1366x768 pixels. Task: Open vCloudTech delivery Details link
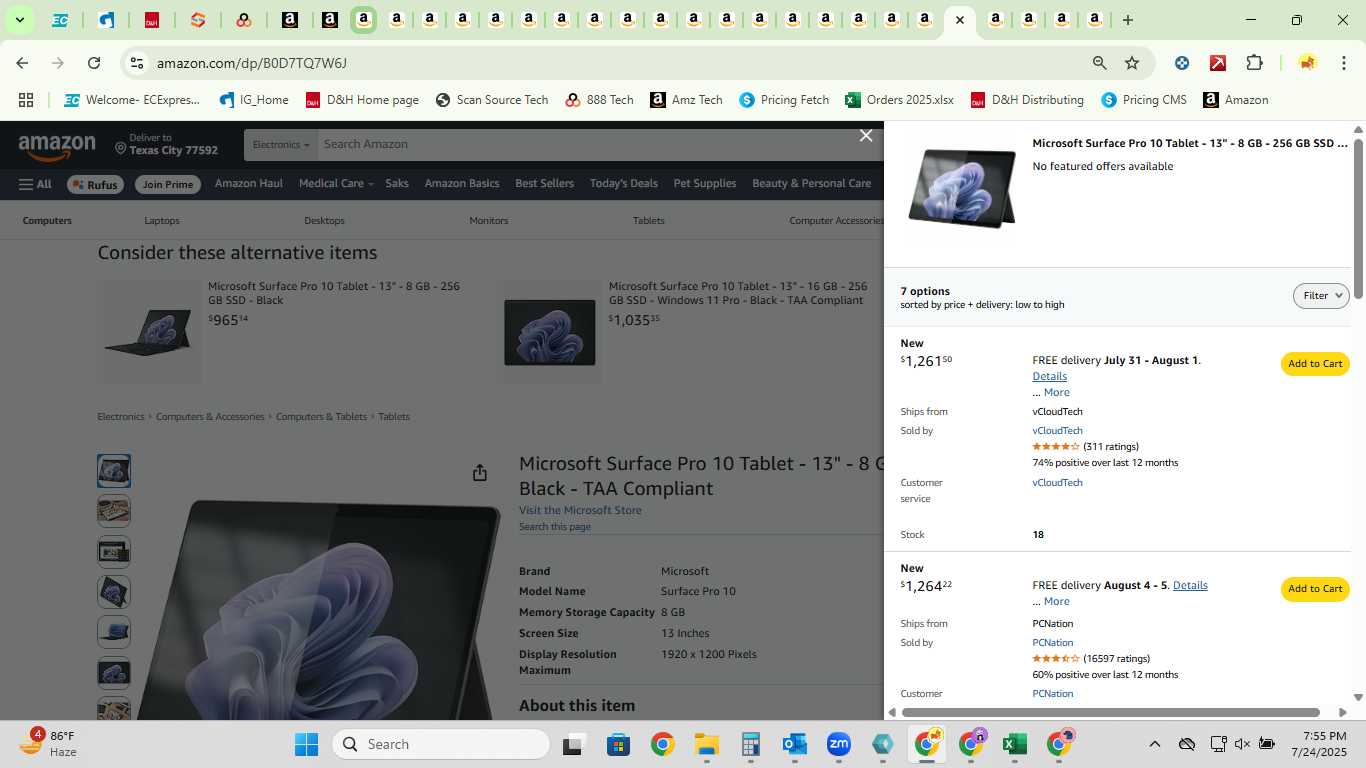pyautogui.click(x=1049, y=377)
